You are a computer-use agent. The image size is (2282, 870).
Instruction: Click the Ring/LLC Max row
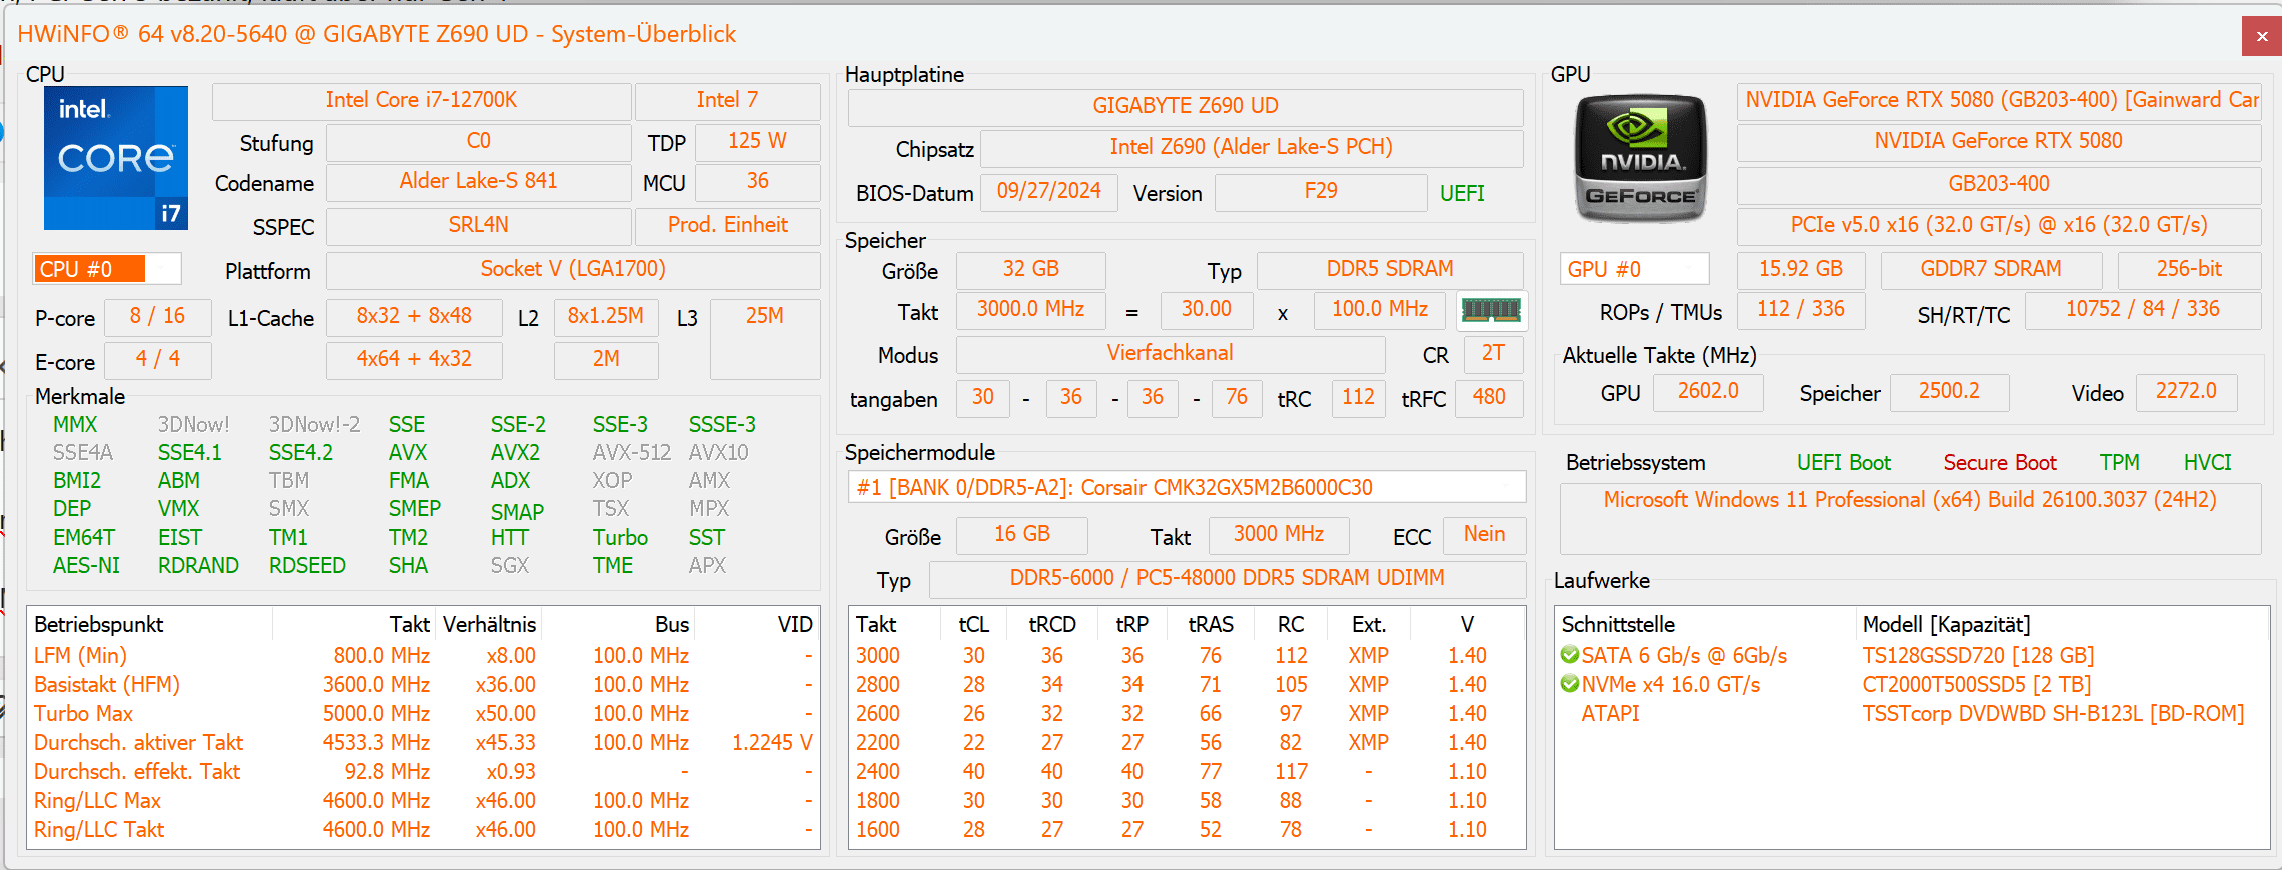pyautogui.click(x=423, y=801)
